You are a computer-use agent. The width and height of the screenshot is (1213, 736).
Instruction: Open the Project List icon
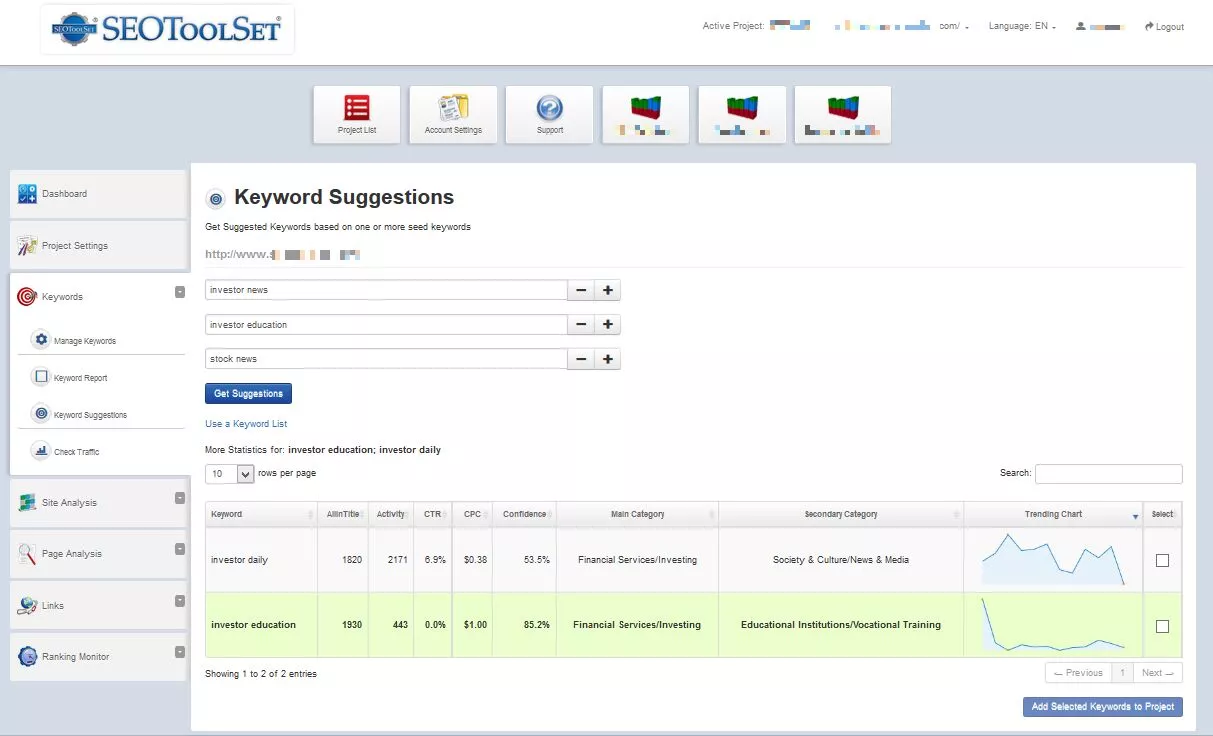pos(356,114)
